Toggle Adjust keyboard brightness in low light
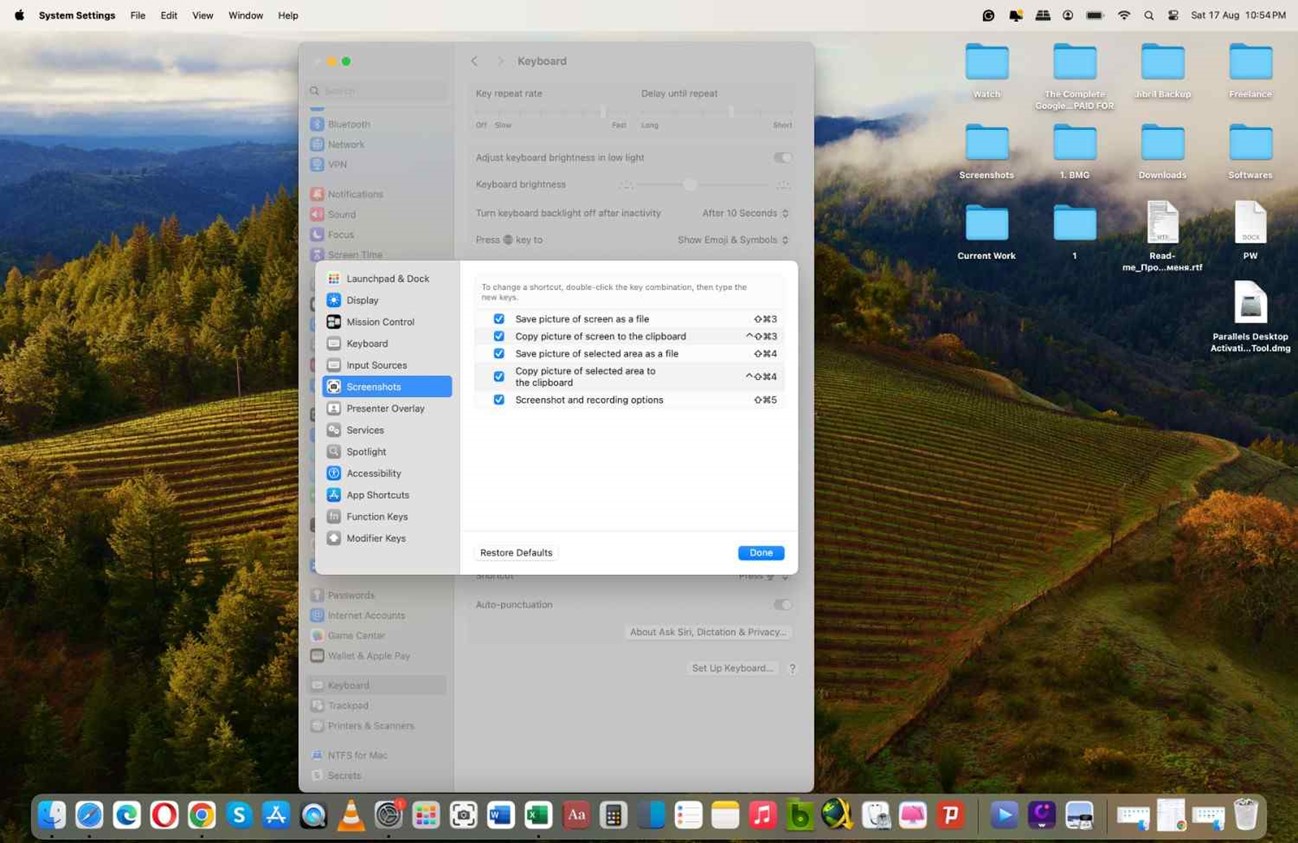The width and height of the screenshot is (1298, 843). (783, 157)
